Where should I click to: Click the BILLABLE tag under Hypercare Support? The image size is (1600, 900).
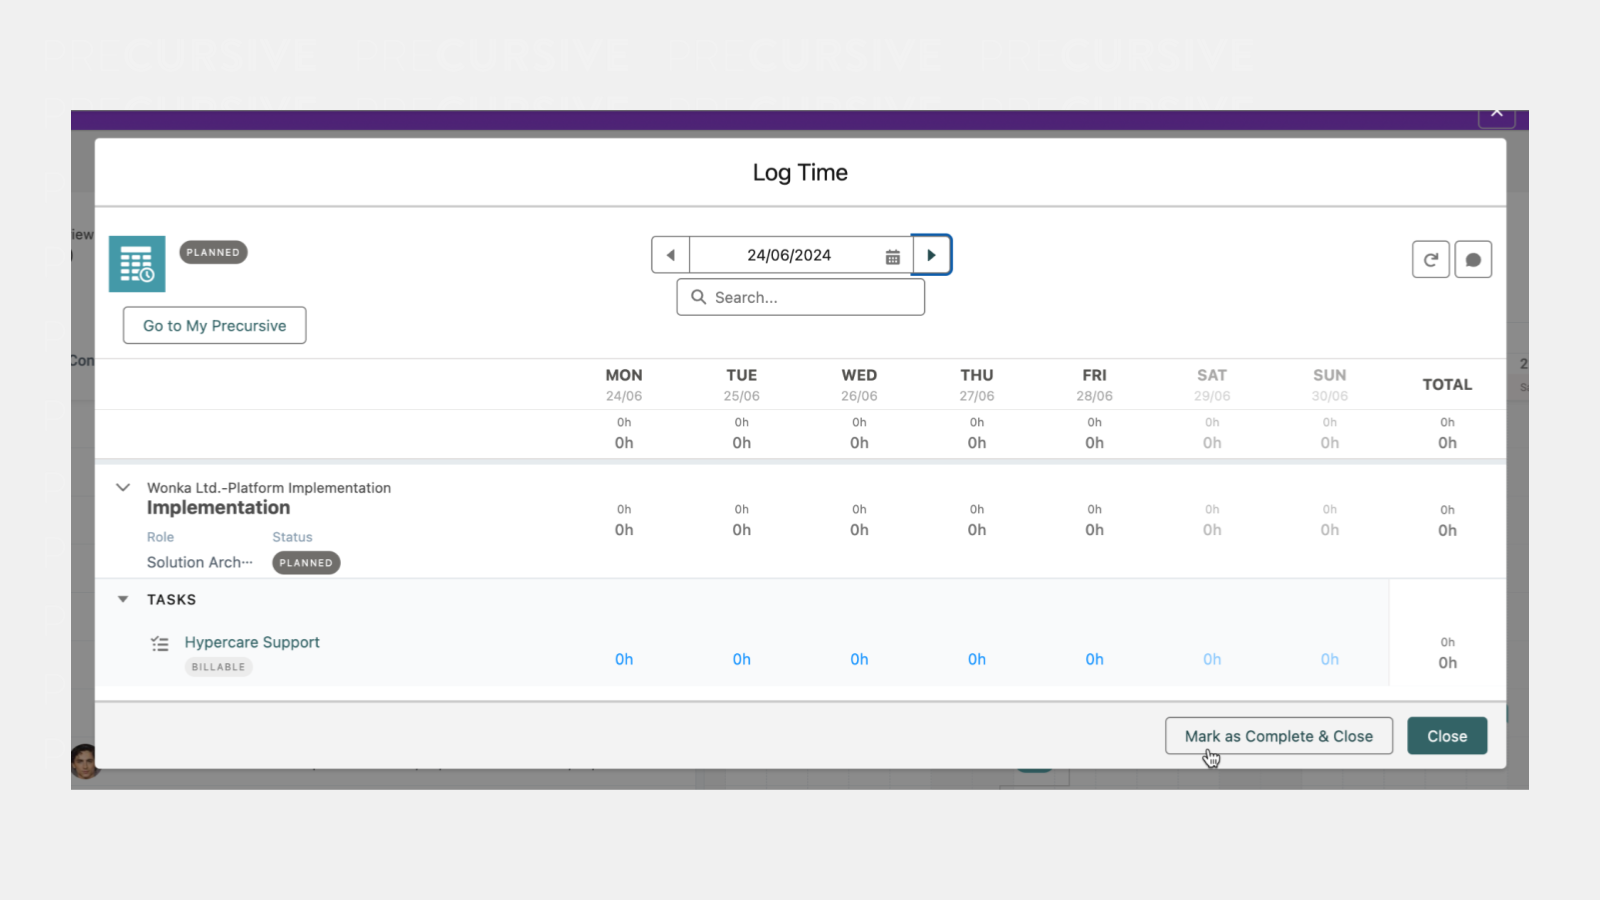tap(218, 667)
